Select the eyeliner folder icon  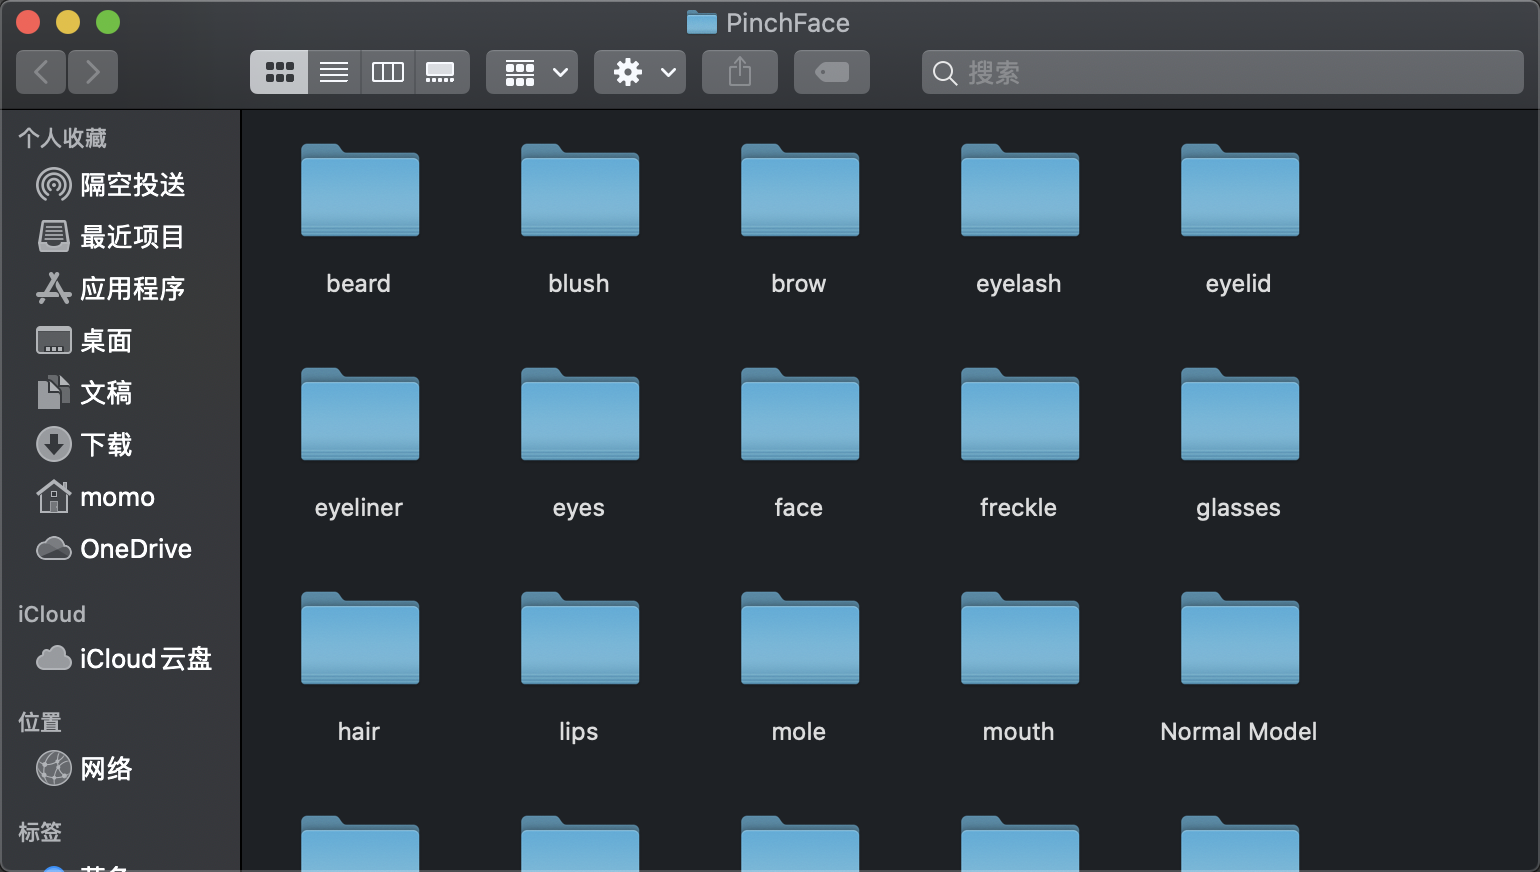click(x=360, y=414)
